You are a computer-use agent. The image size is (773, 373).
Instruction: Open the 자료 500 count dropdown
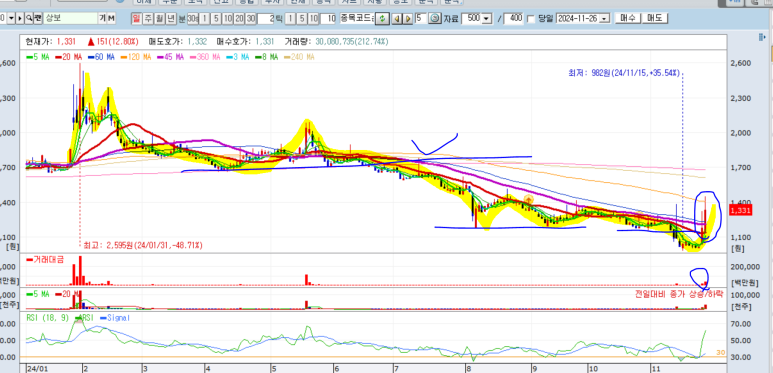click(486, 19)
